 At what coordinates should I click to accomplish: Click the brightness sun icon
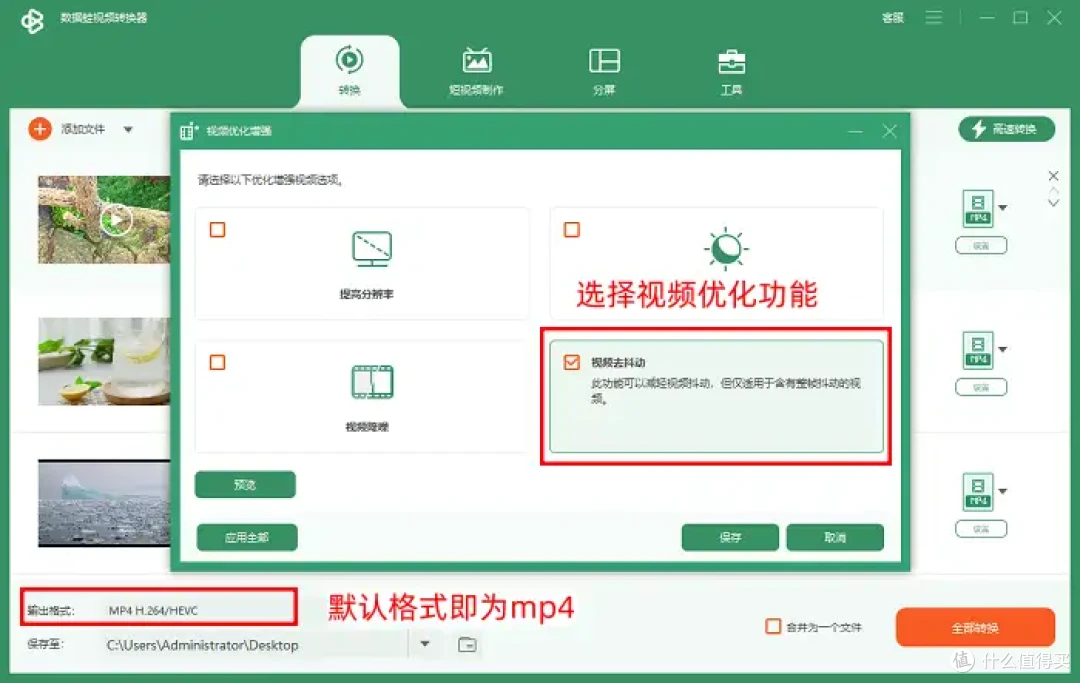pyautogui.click(x=726, y=247)
